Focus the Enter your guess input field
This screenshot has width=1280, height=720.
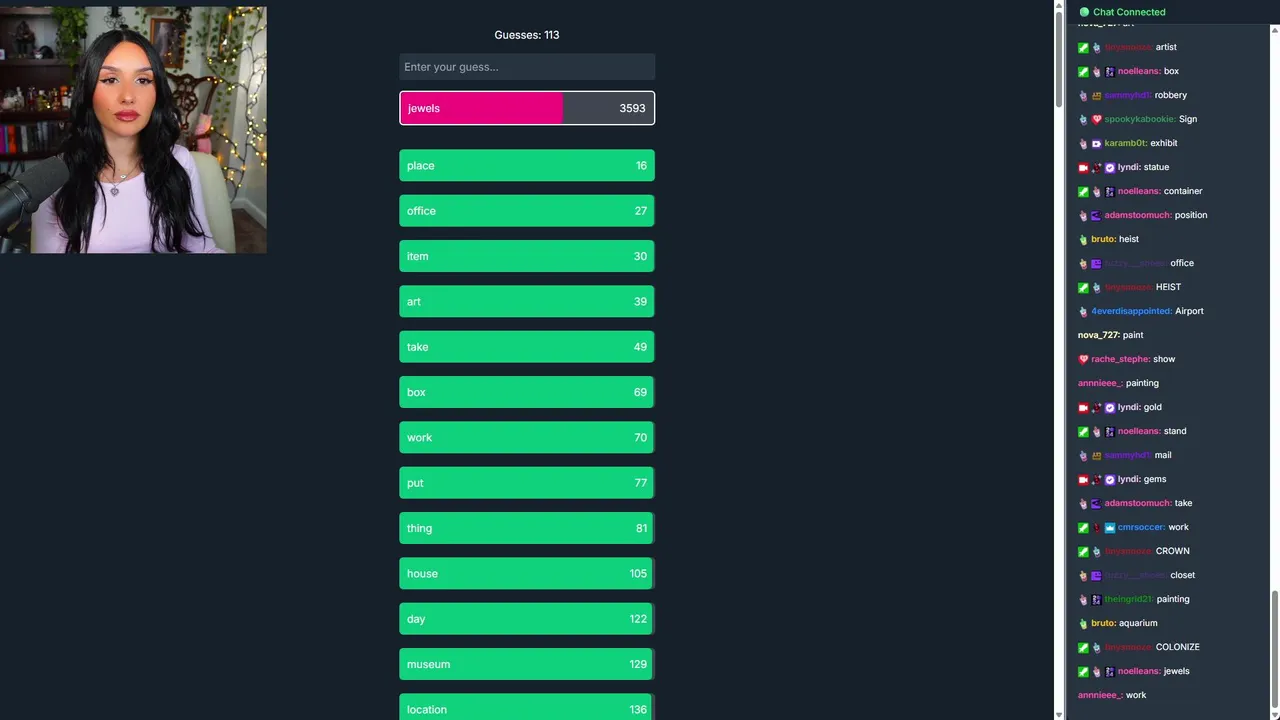(527, 67)
